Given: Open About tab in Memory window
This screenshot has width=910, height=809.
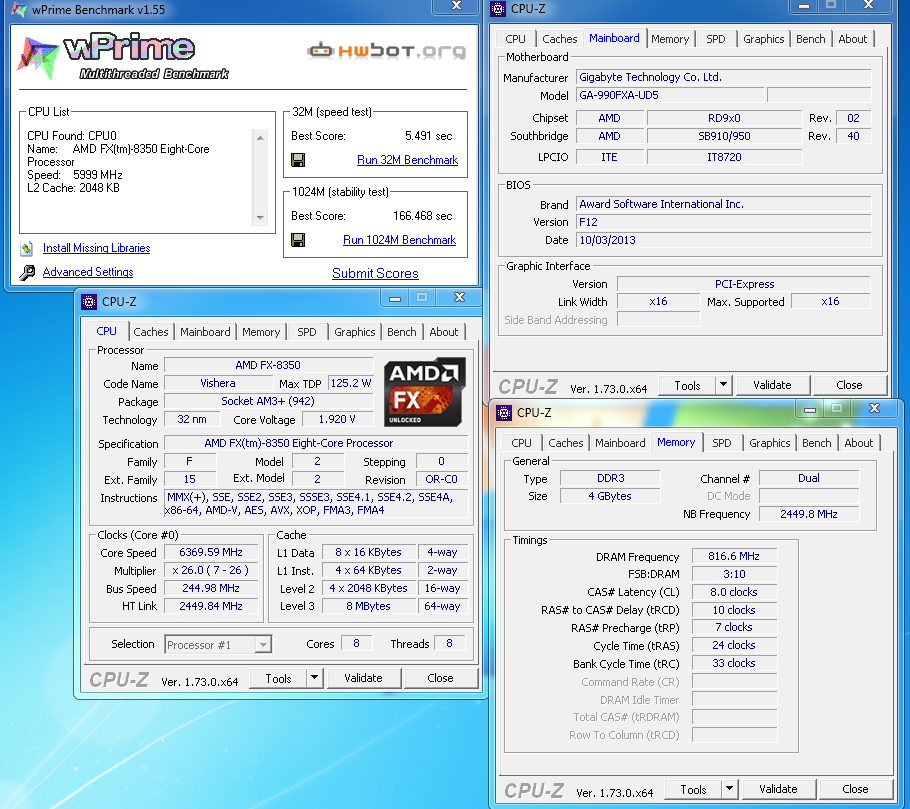Looking at the screenshot, I should coord(859,443).
